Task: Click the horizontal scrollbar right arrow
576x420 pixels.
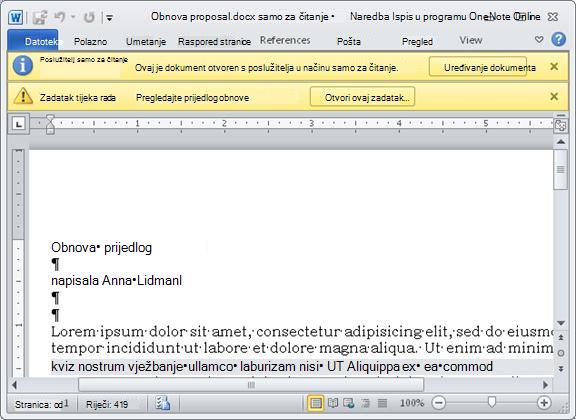Action: coord(545,385)
